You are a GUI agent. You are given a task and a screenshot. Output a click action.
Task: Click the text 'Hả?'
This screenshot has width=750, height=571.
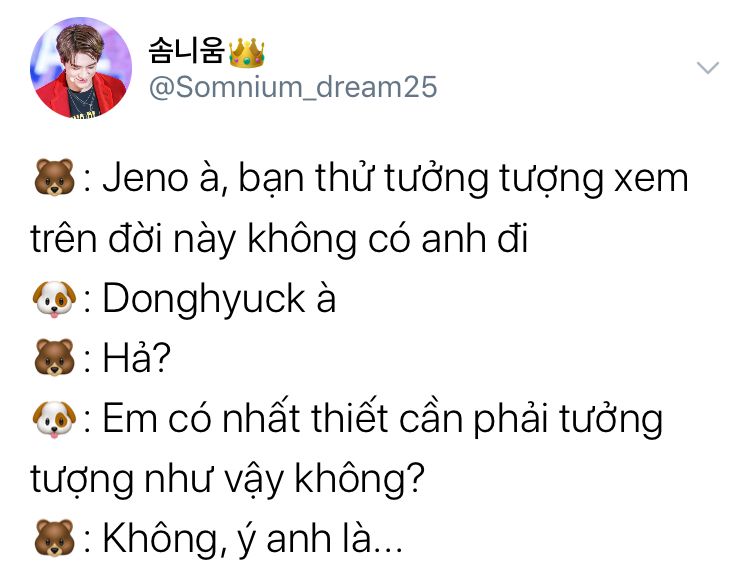(137, 358)
